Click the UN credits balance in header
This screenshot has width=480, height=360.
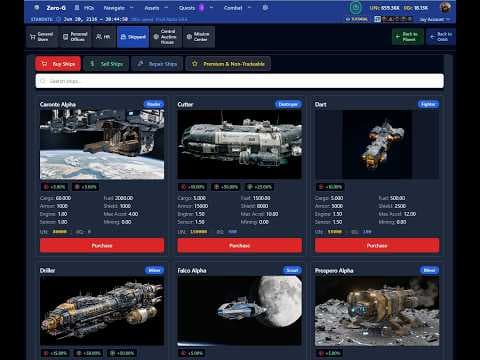click(x=384, y=8)
